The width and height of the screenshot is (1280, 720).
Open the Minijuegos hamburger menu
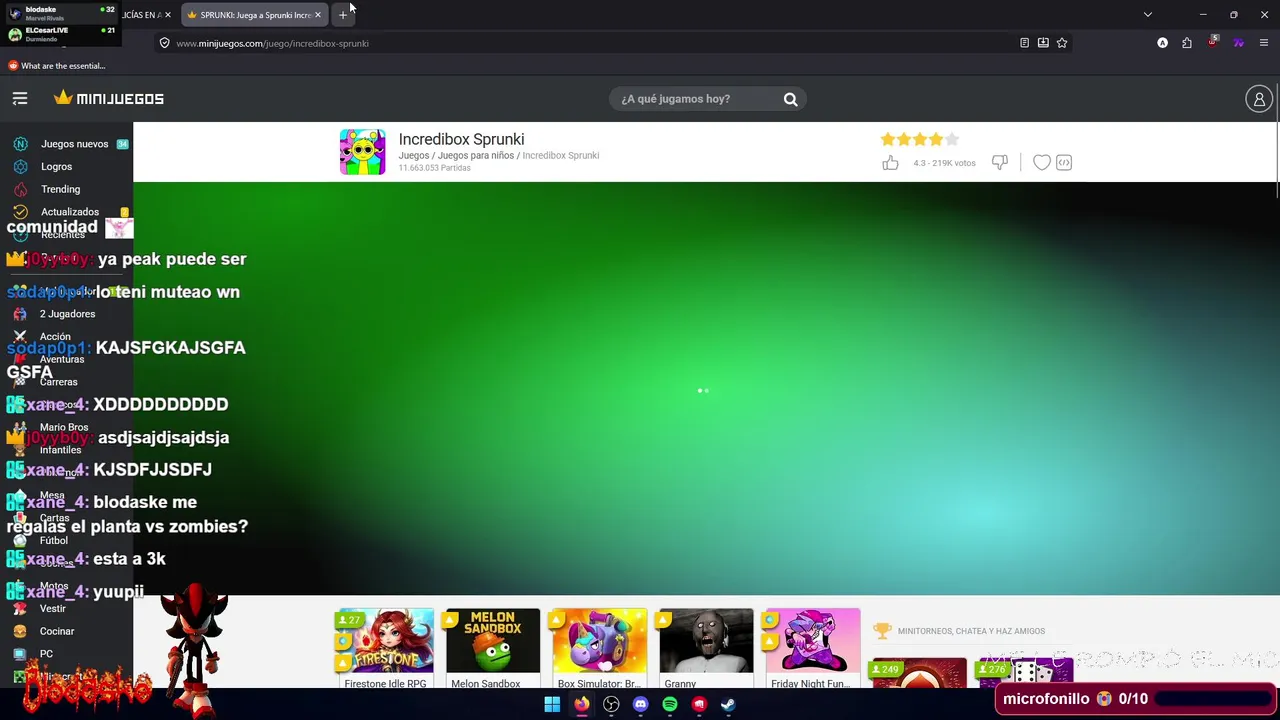coord(20,98)
